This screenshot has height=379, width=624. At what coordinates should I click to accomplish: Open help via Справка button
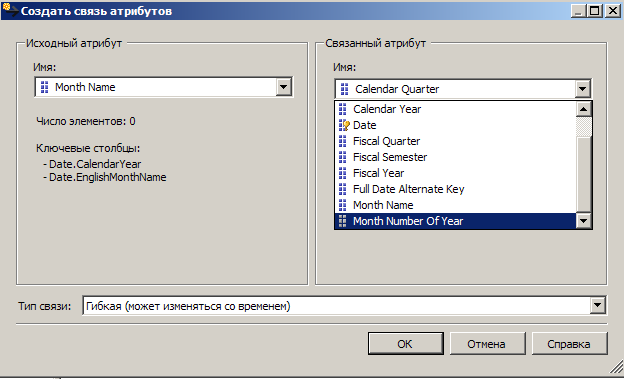(x=569, y=344)
